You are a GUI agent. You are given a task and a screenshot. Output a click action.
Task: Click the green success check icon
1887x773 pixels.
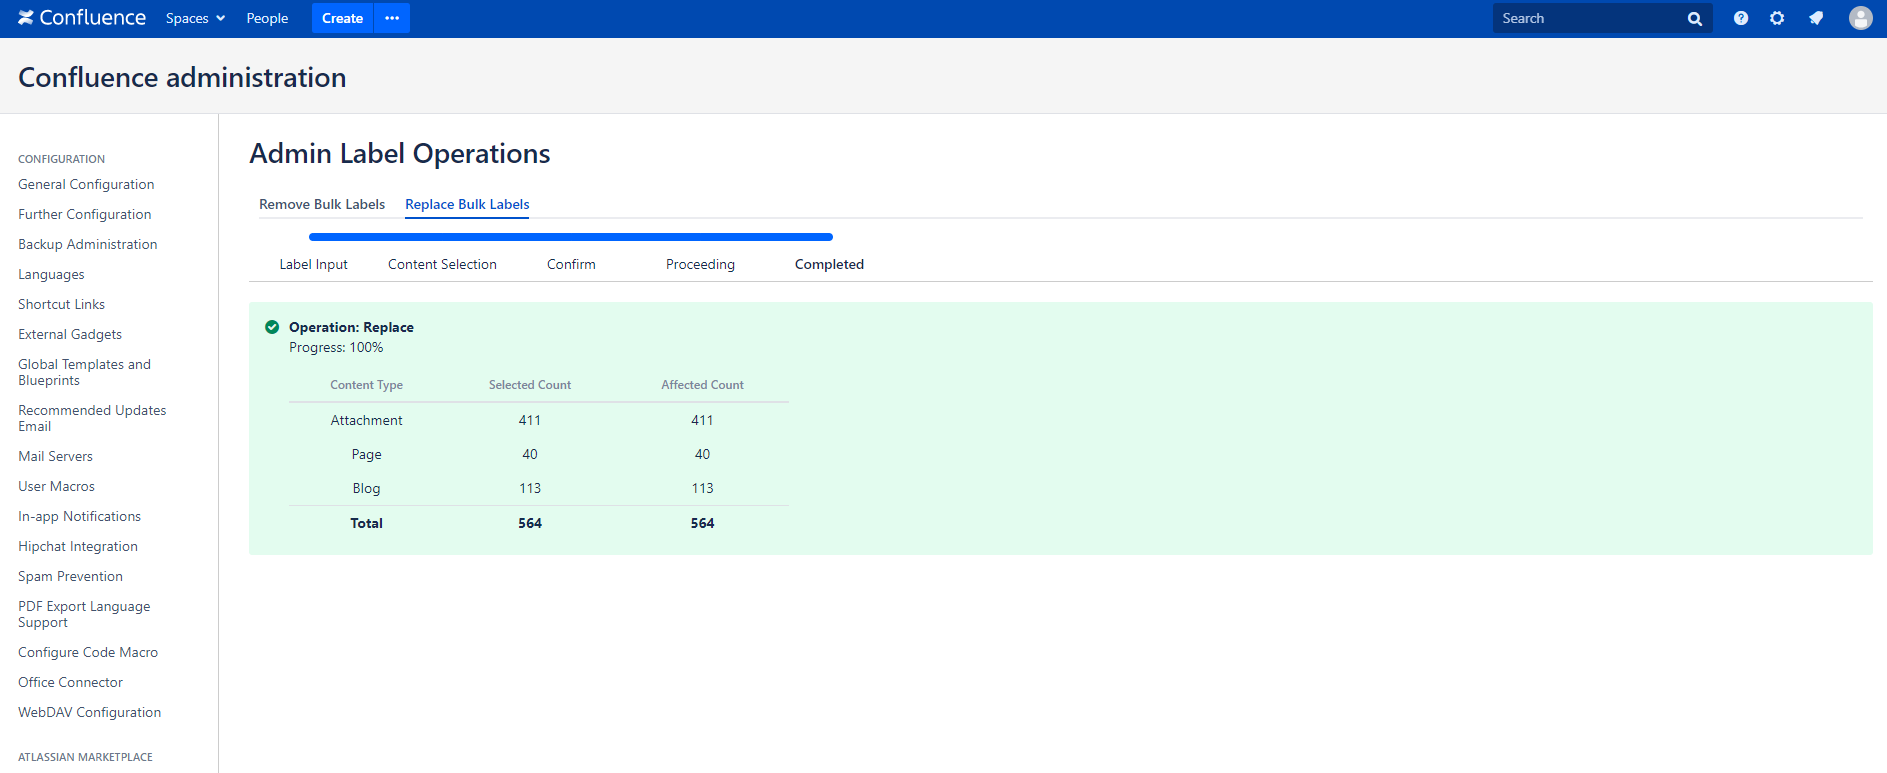[272, 327]
